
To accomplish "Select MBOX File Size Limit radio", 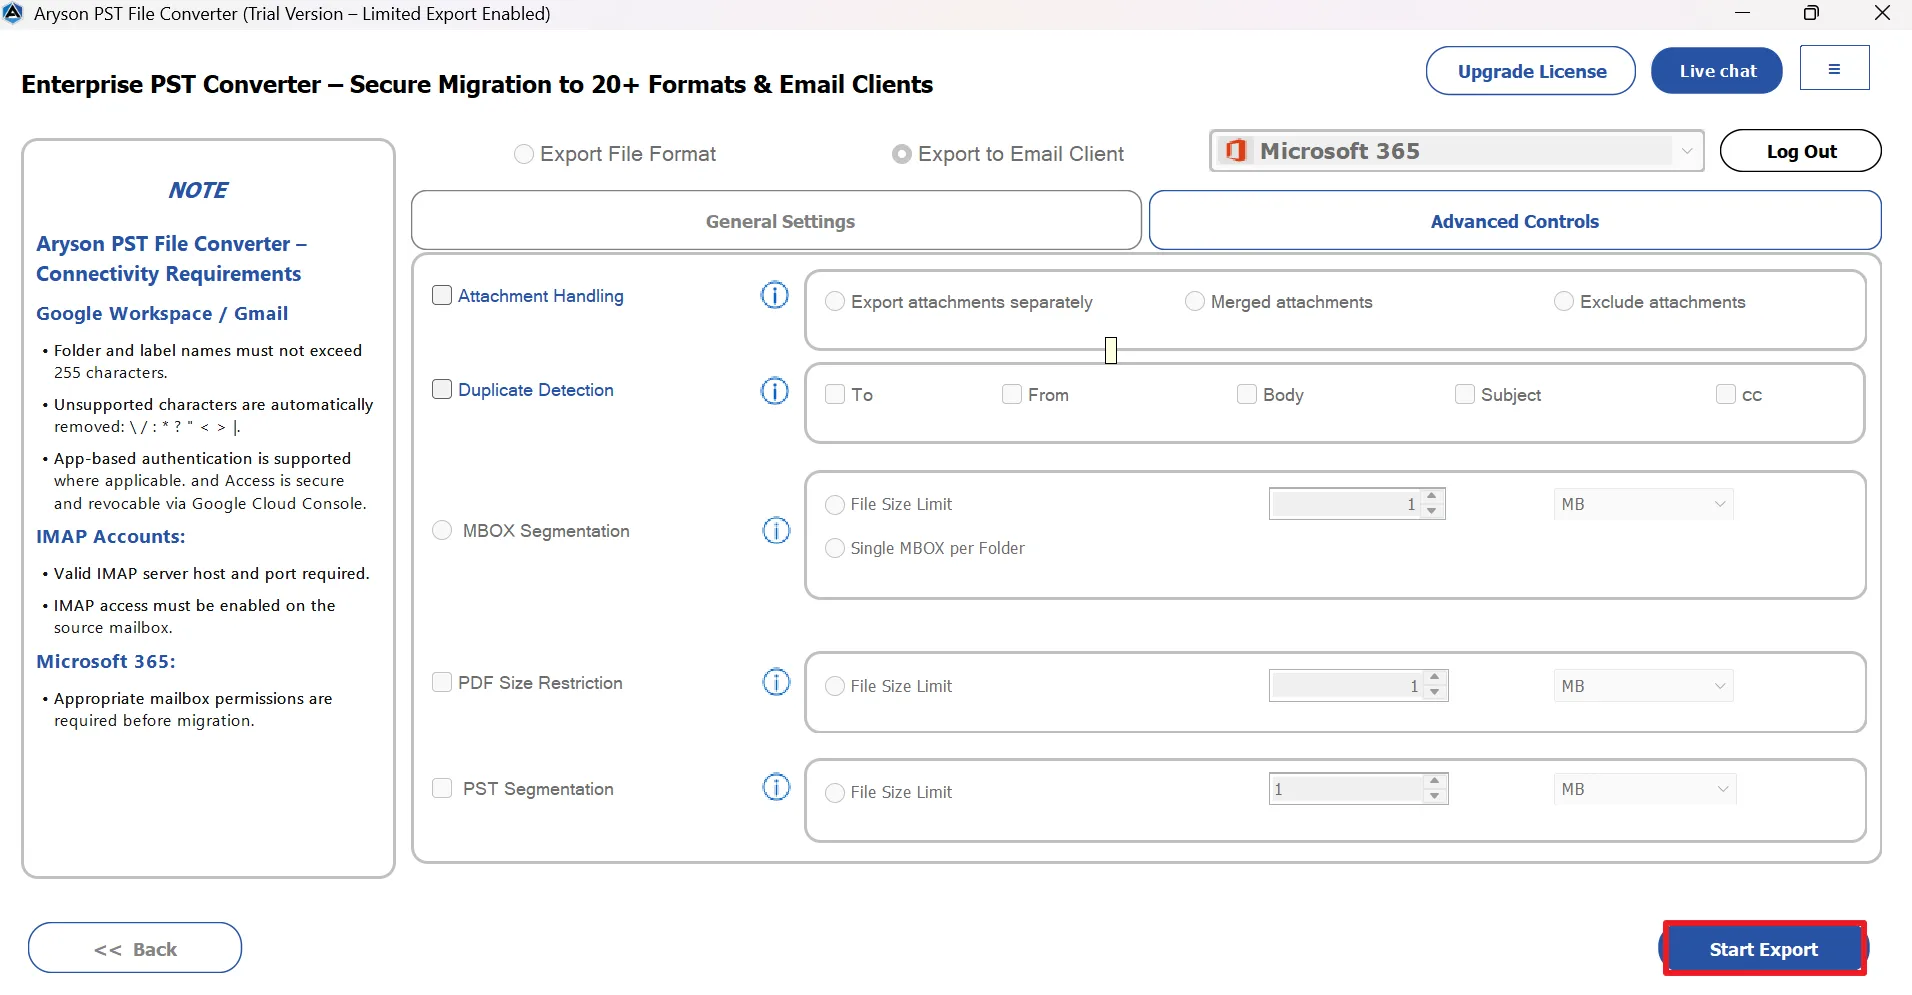I will (835, 505).
